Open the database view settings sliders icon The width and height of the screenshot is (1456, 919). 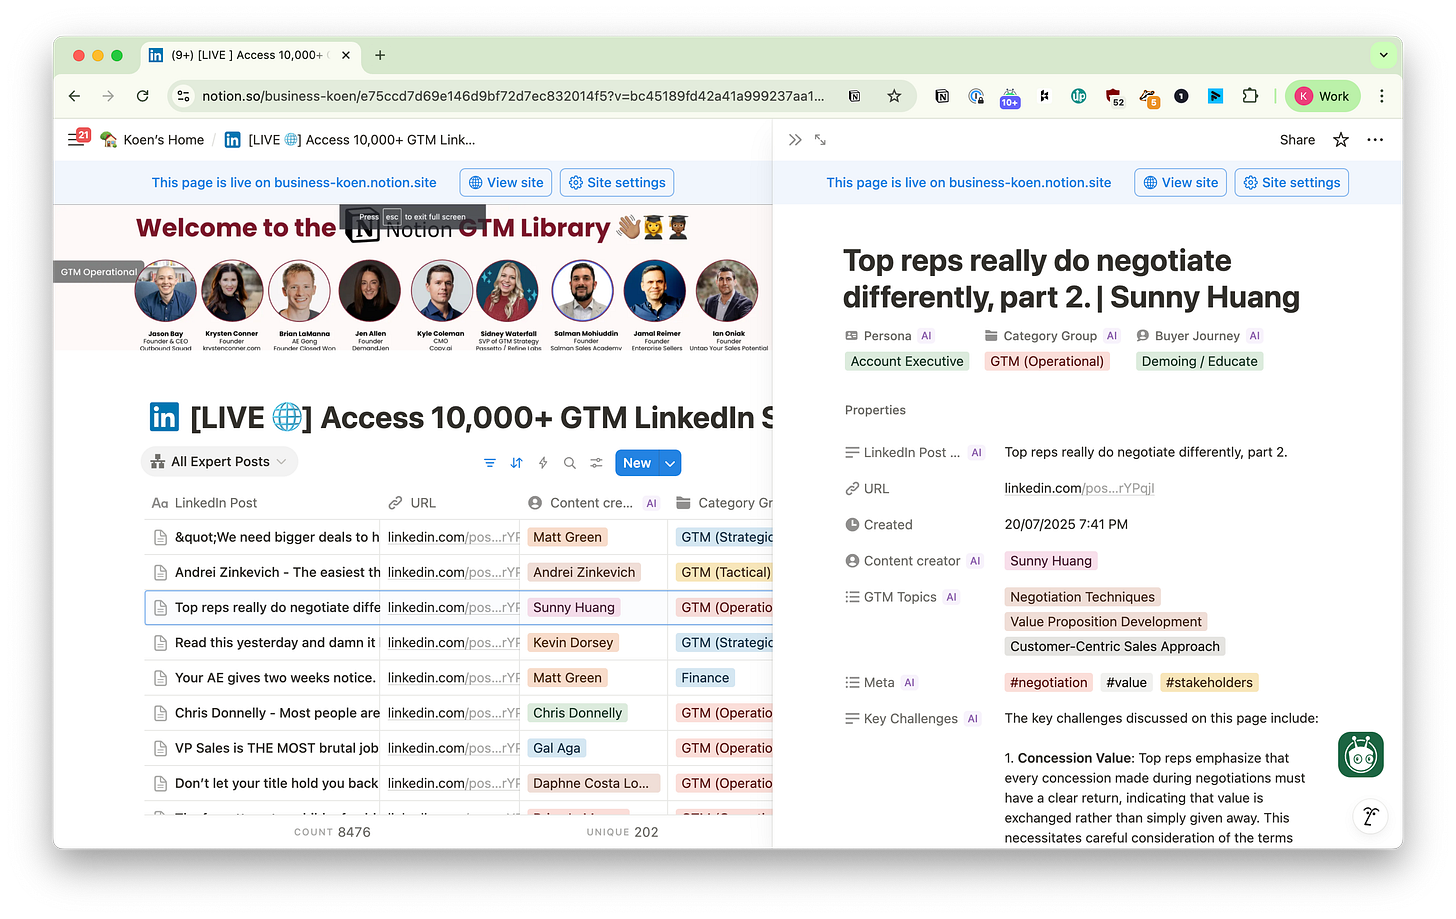[596, 463]
